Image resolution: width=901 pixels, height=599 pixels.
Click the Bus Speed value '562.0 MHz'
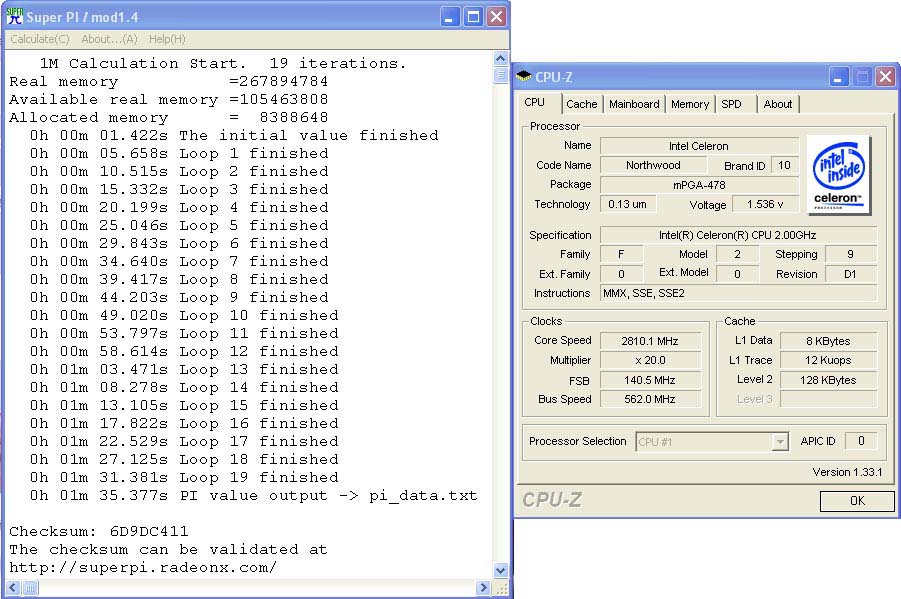[650, 399]
